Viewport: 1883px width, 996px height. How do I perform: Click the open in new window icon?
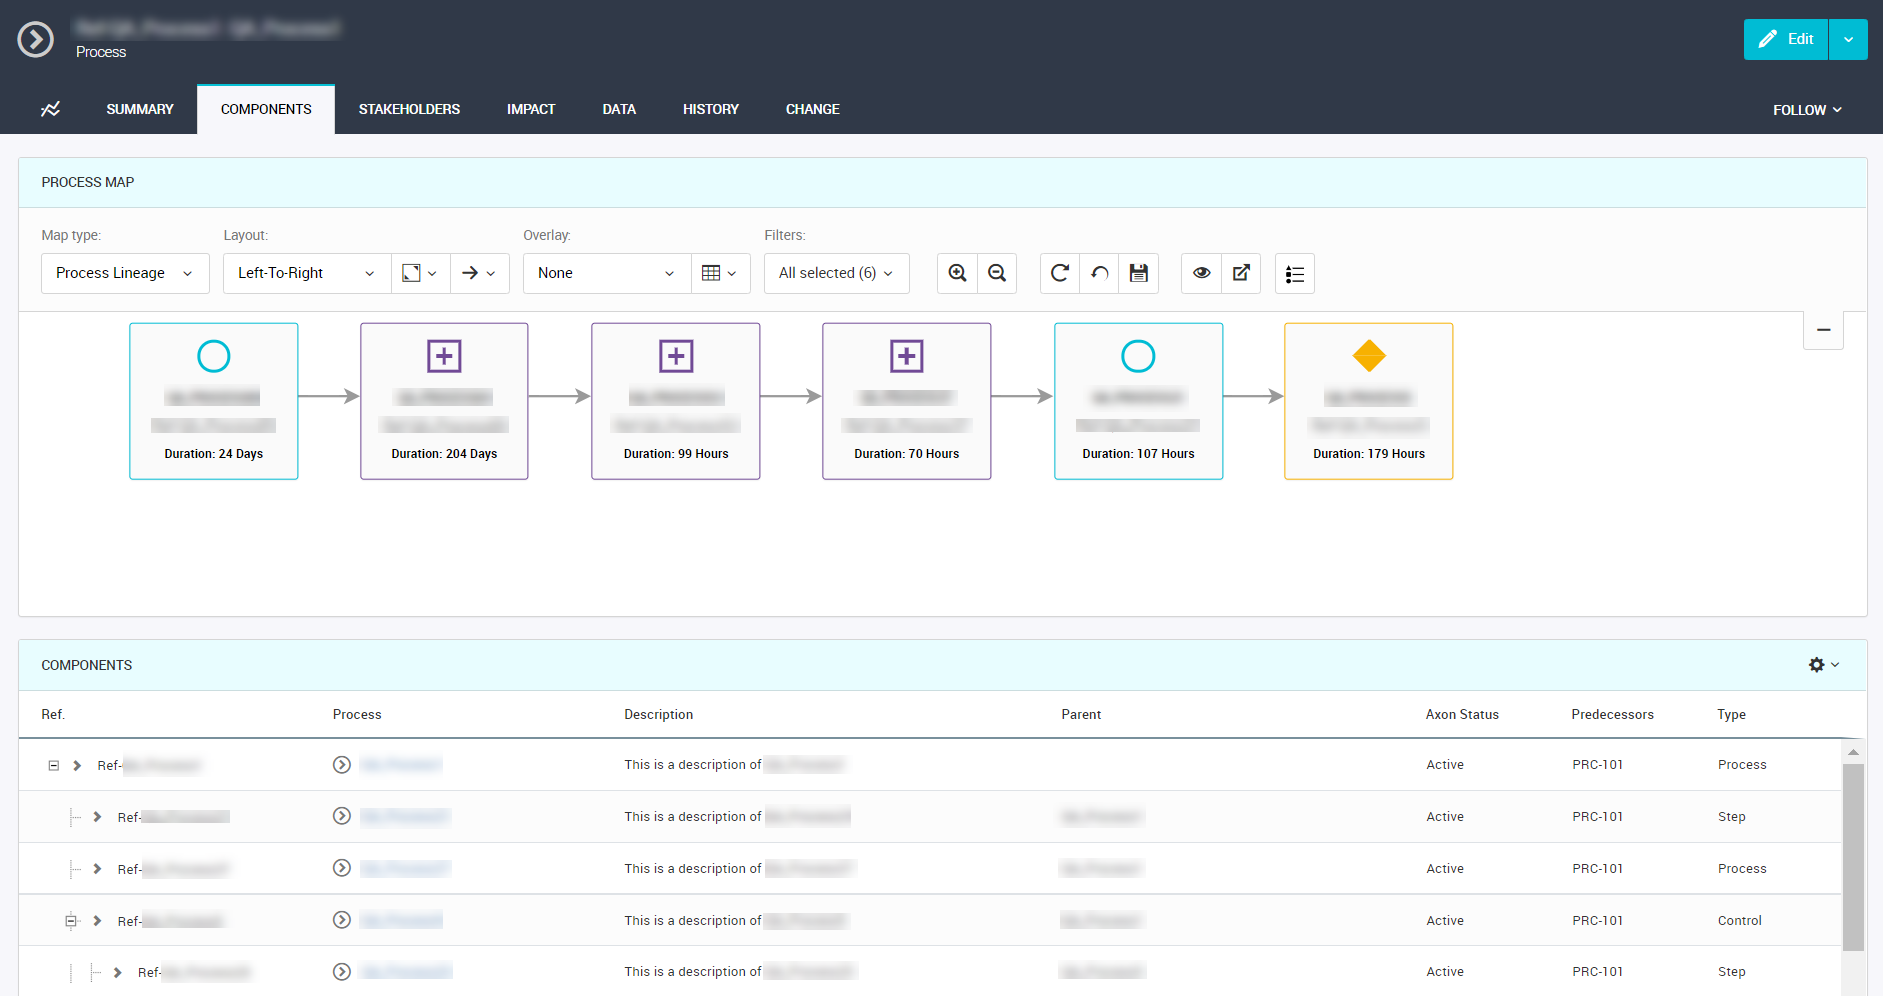tap(1241, 273)
